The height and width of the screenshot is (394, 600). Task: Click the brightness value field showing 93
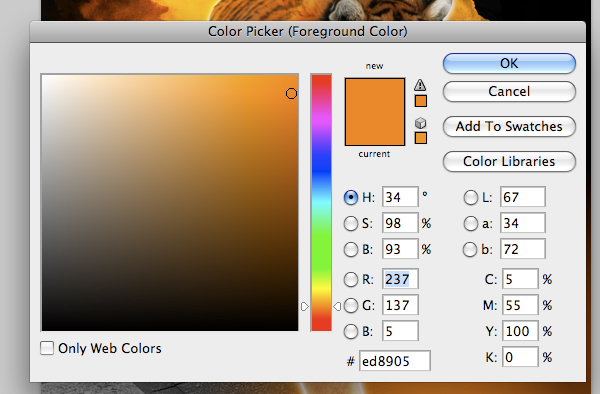click(x=400, y=249)
